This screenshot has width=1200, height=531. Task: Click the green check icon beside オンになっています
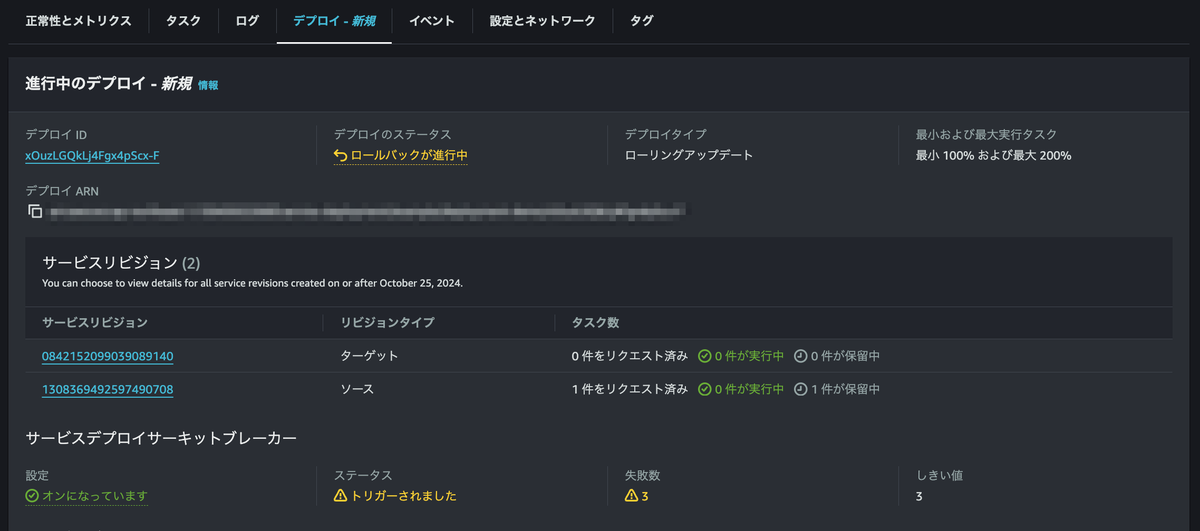[x=32, y=495]
